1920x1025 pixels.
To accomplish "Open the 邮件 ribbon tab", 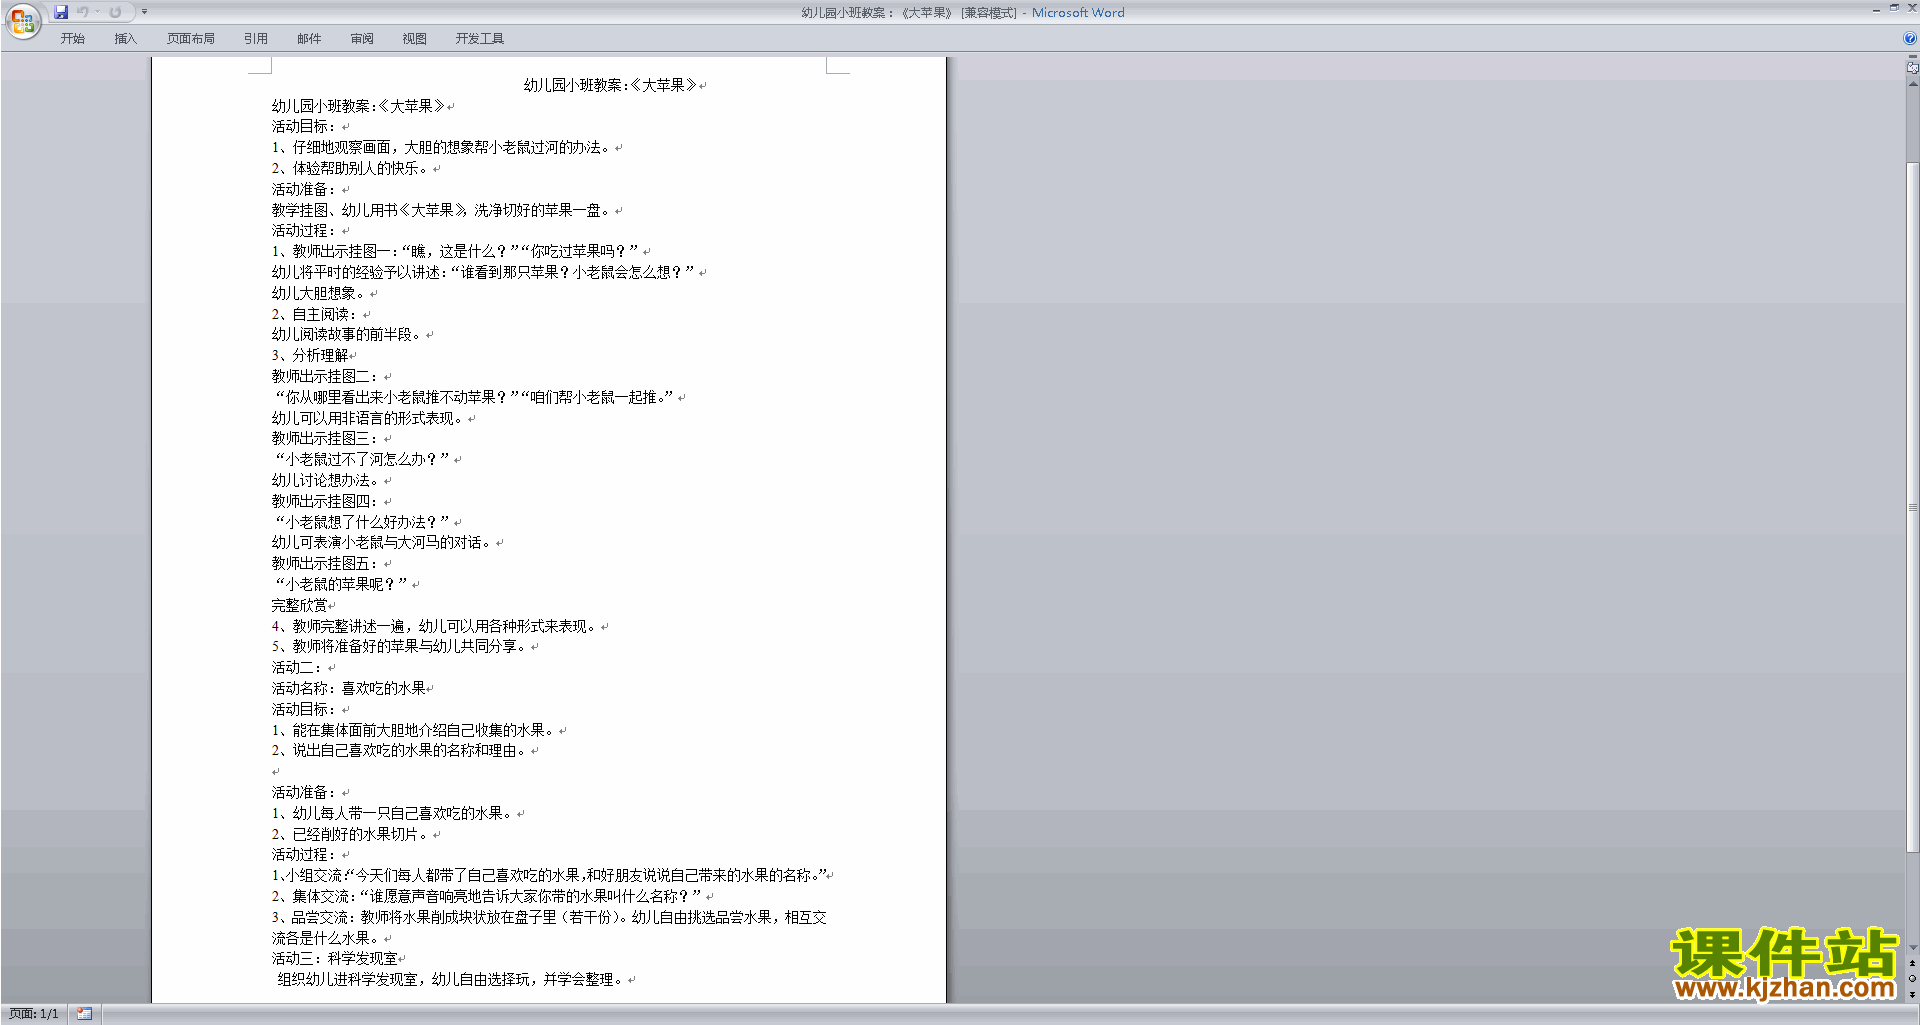I will coord(309,39).
